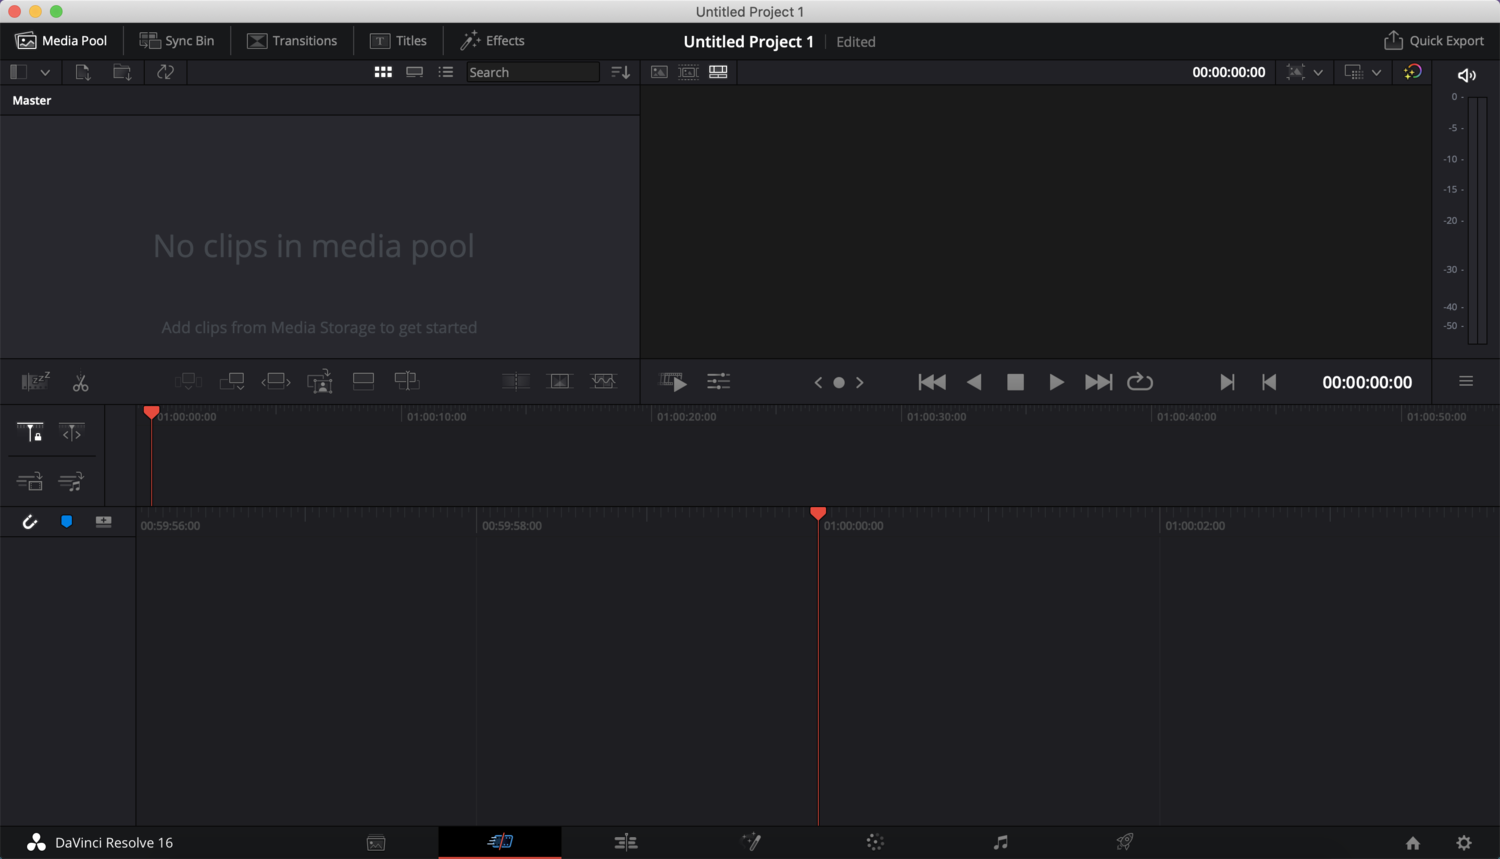Select the Locked Playhead timeline mode
The image size is (1500, 859).
[x=30, y=432]
